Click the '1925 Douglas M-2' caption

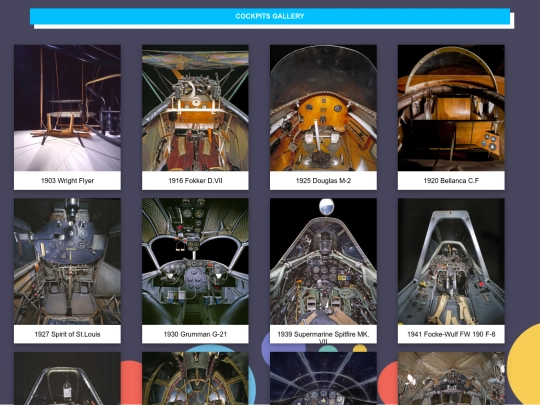click(323, 180)
